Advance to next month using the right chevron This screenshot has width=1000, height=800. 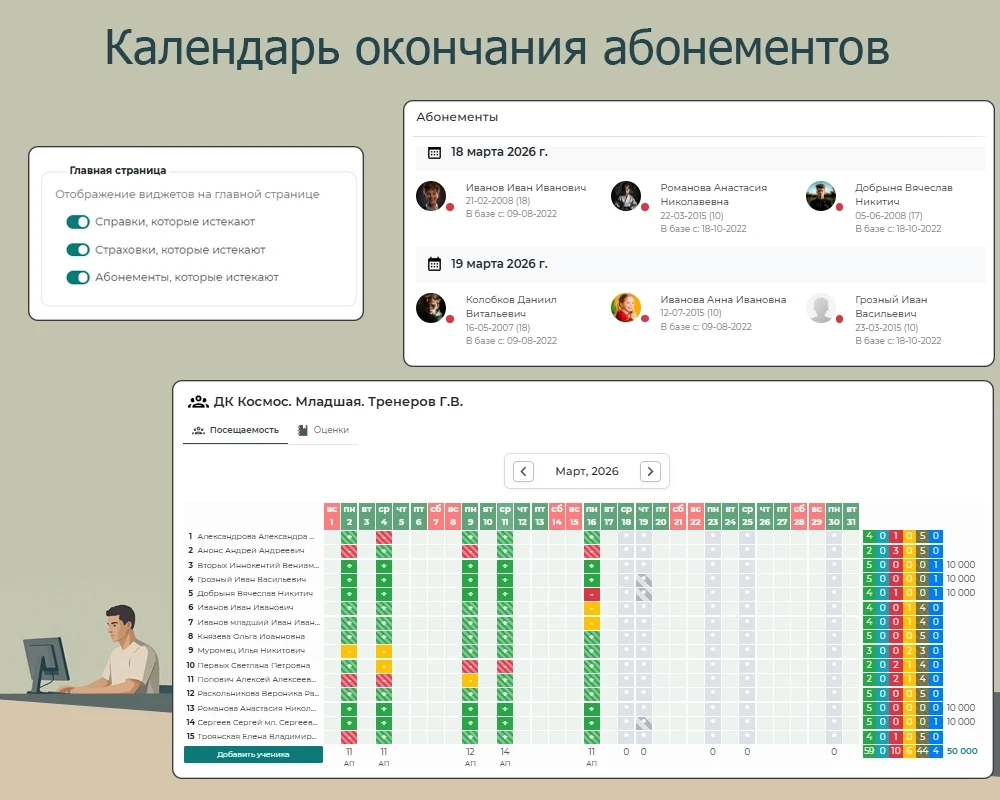click(x=649, y=471)
